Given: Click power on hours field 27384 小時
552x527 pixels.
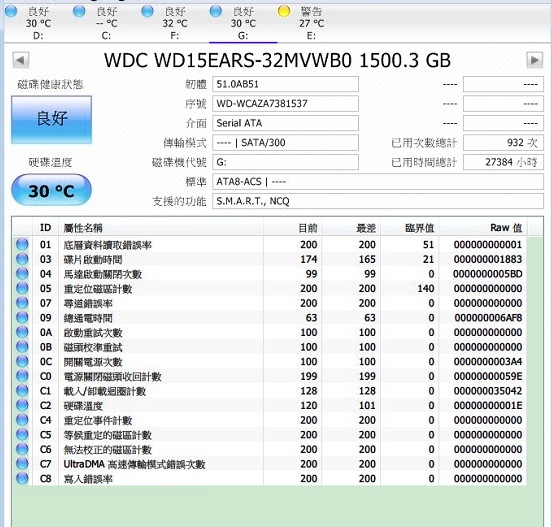Looking at the screenshot, I should 503,162.
